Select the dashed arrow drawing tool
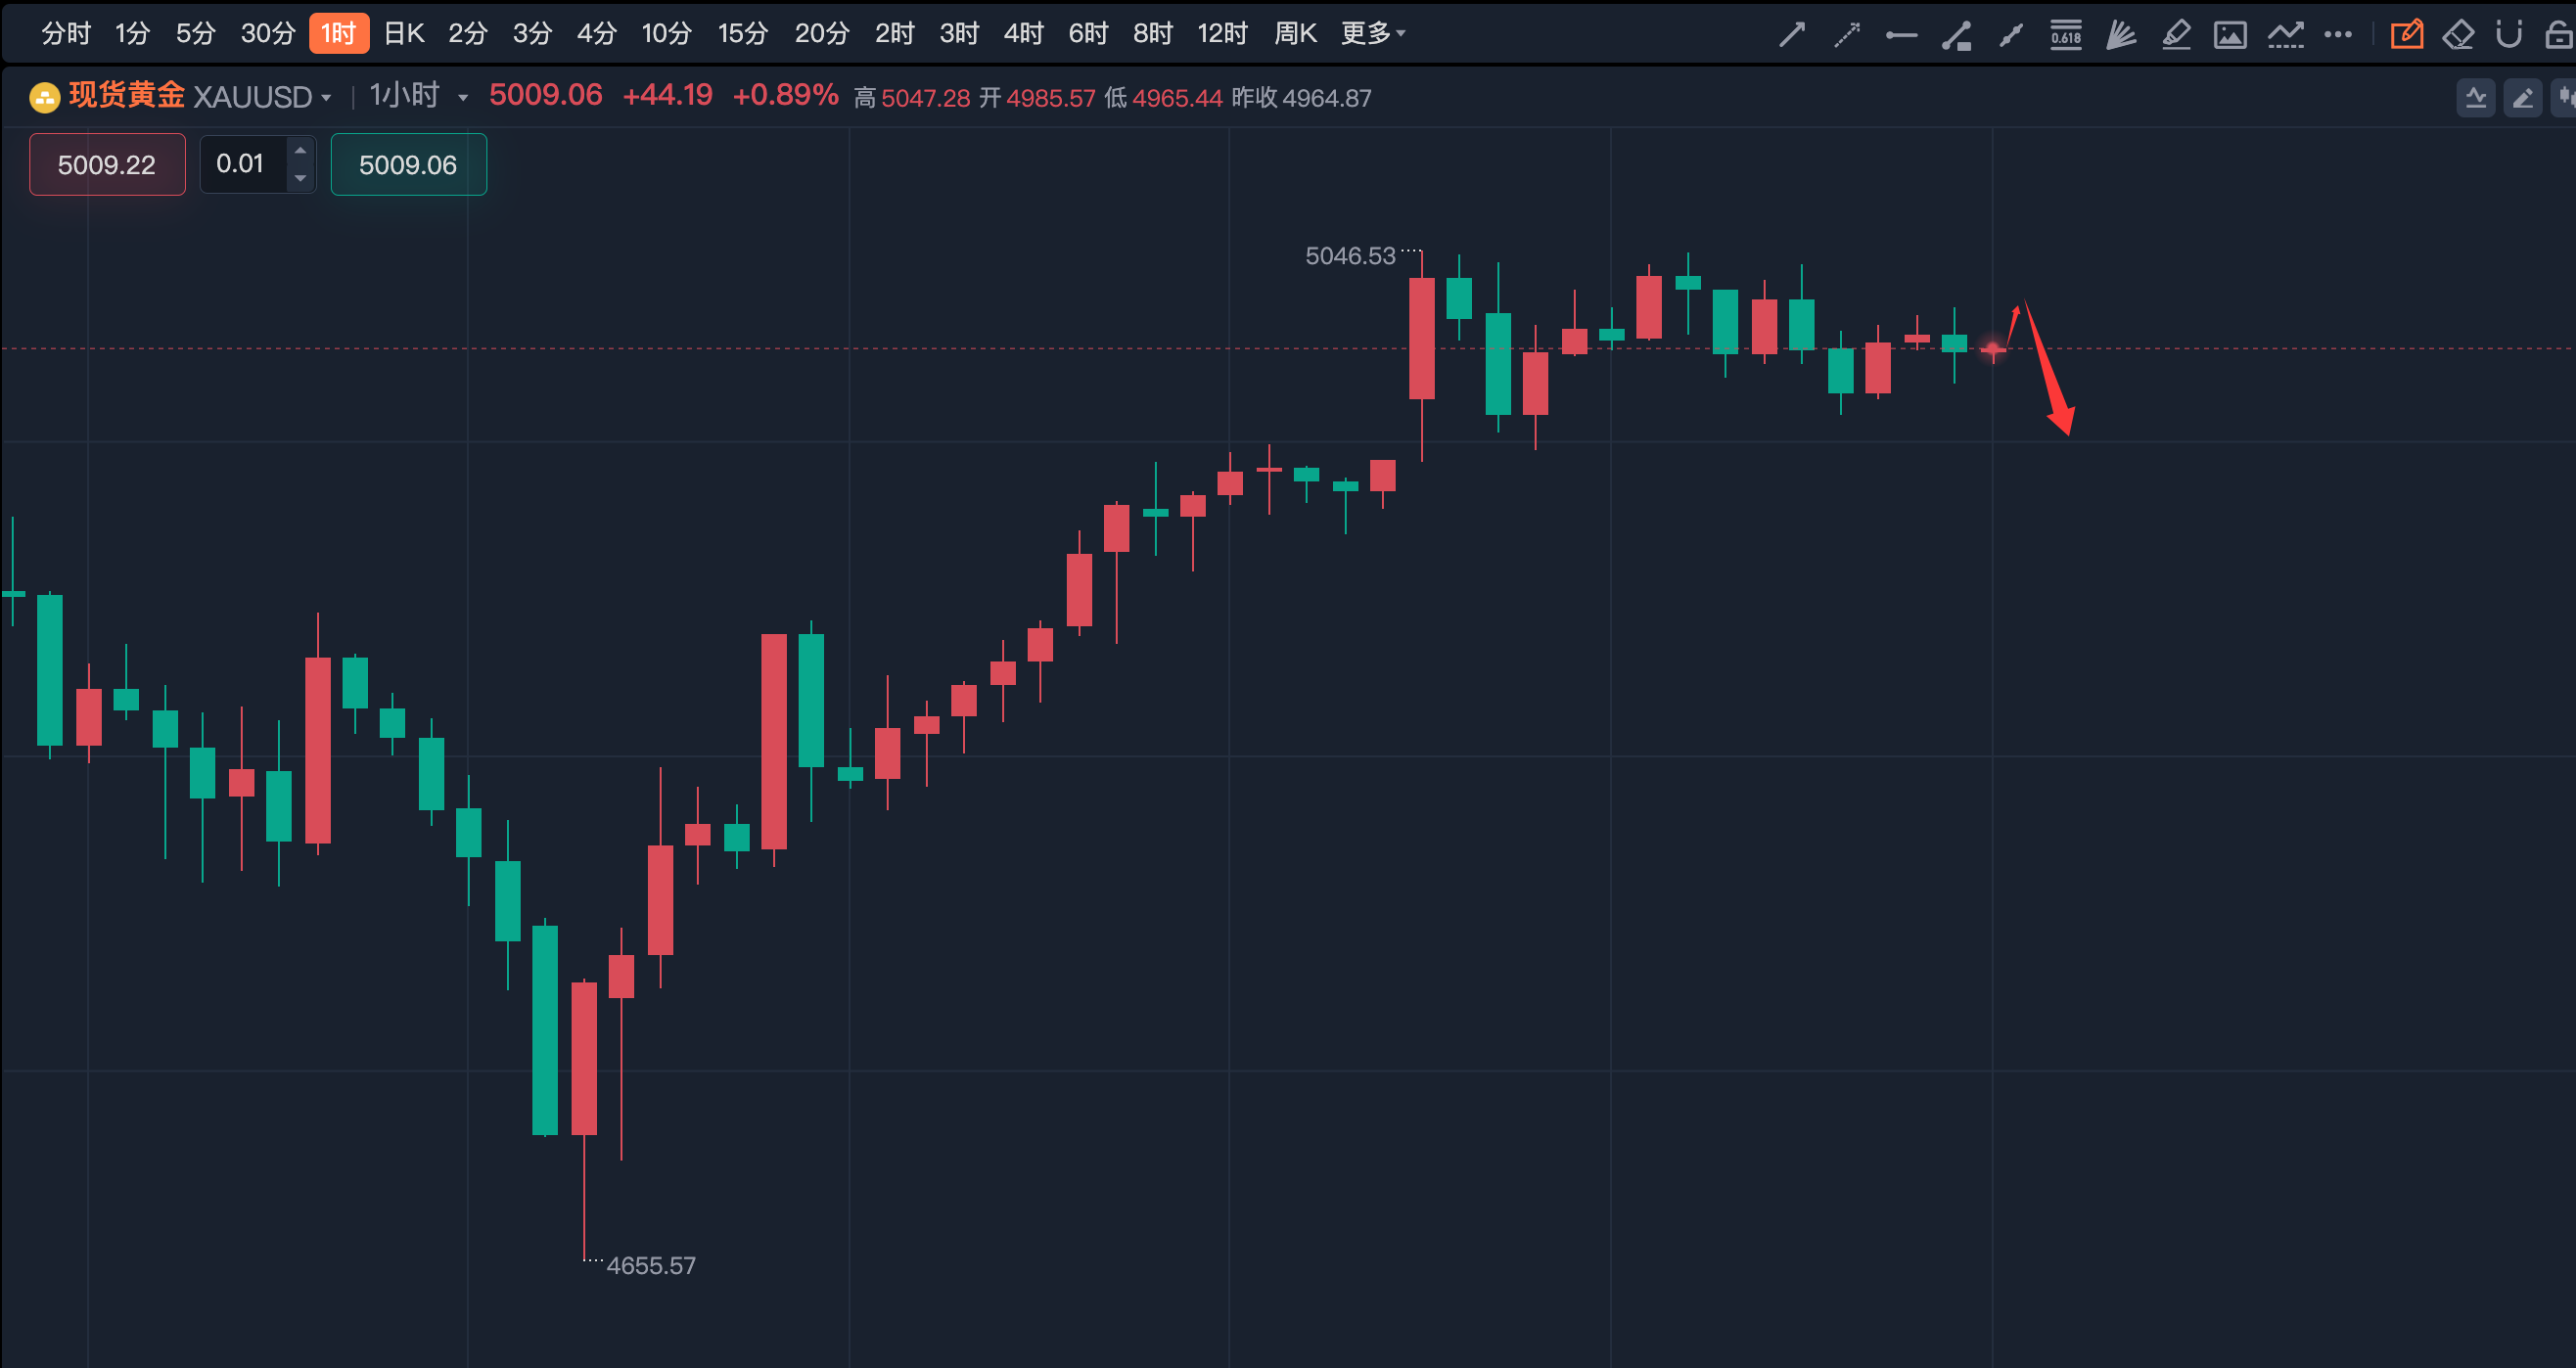This screenshot has width=2576, height=1368. pyautogui.click(x=1846, y=35)
